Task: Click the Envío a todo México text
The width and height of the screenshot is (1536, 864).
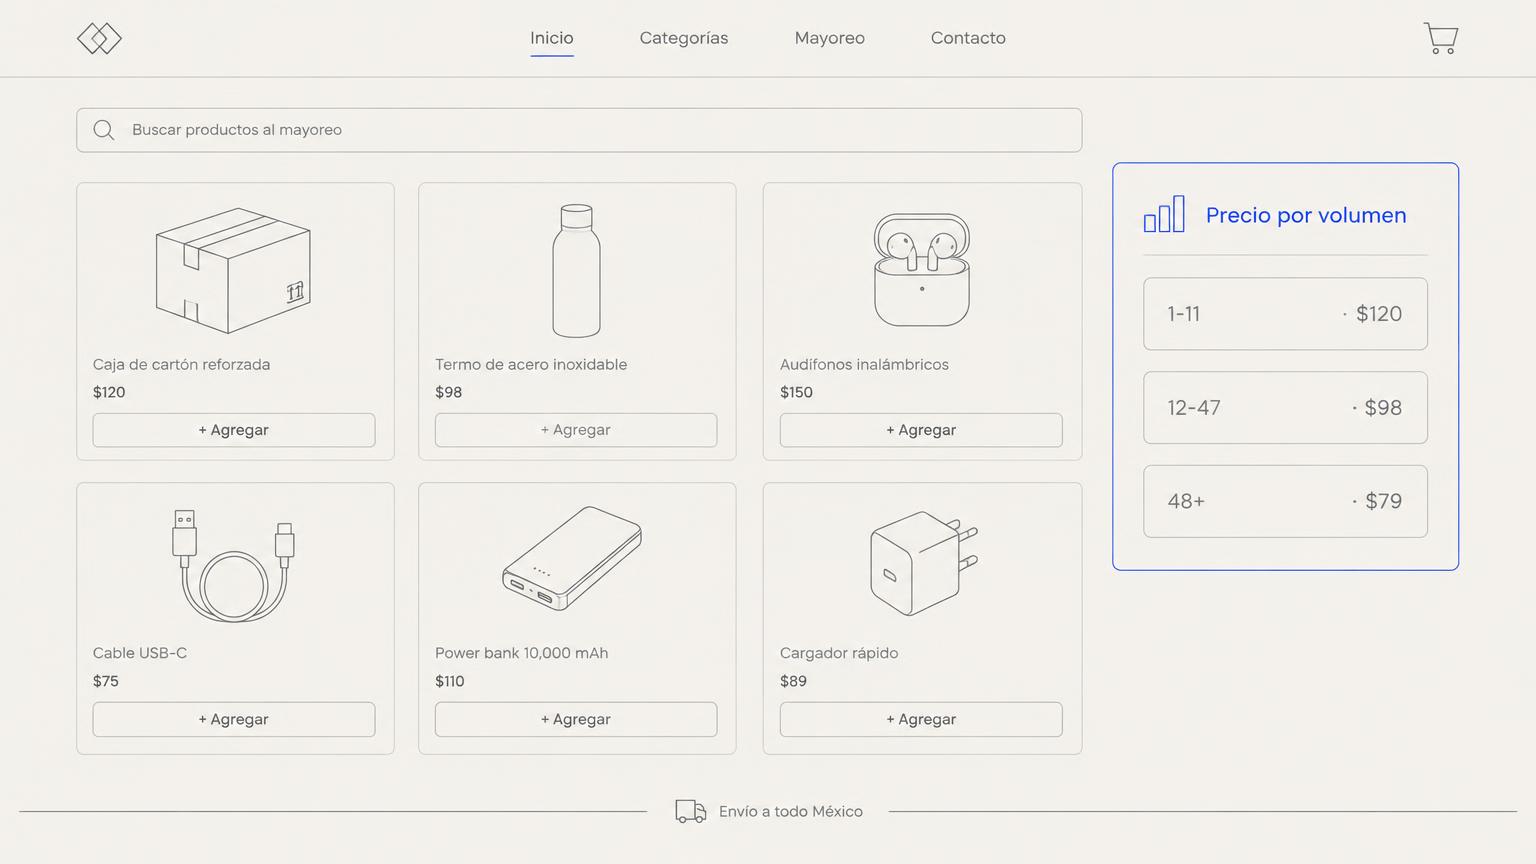Action: click(x=791, y=811)
